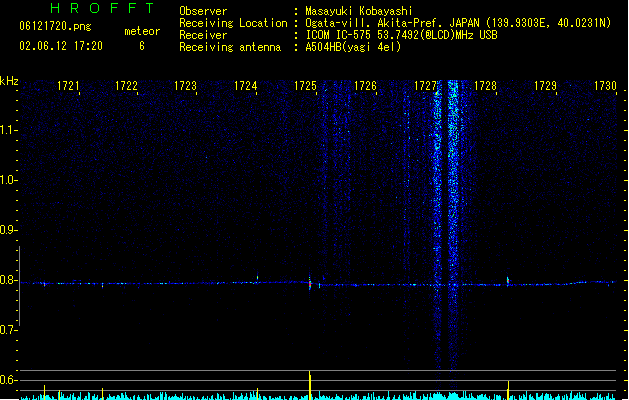
Task: Click time axis label 1726
Action: click(x=365, y=86)
